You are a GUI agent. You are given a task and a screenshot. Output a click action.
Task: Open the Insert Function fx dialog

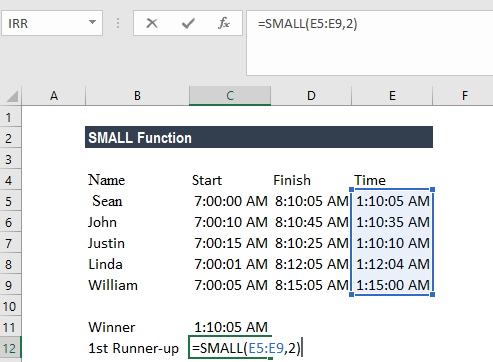tap(224, 23)
